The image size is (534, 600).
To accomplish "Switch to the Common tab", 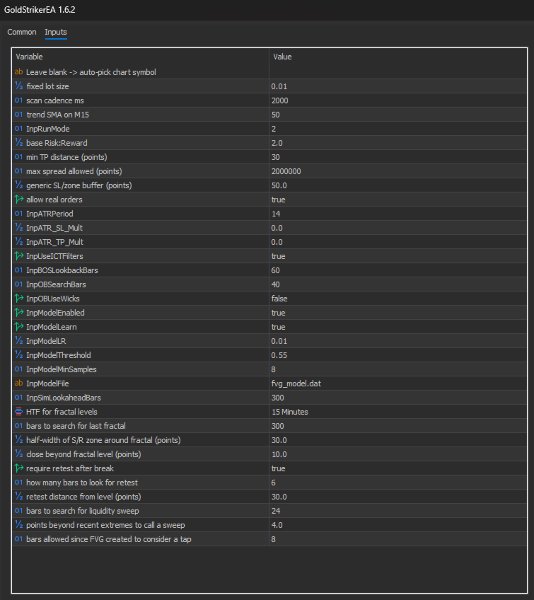I will (x=22, y=32).
